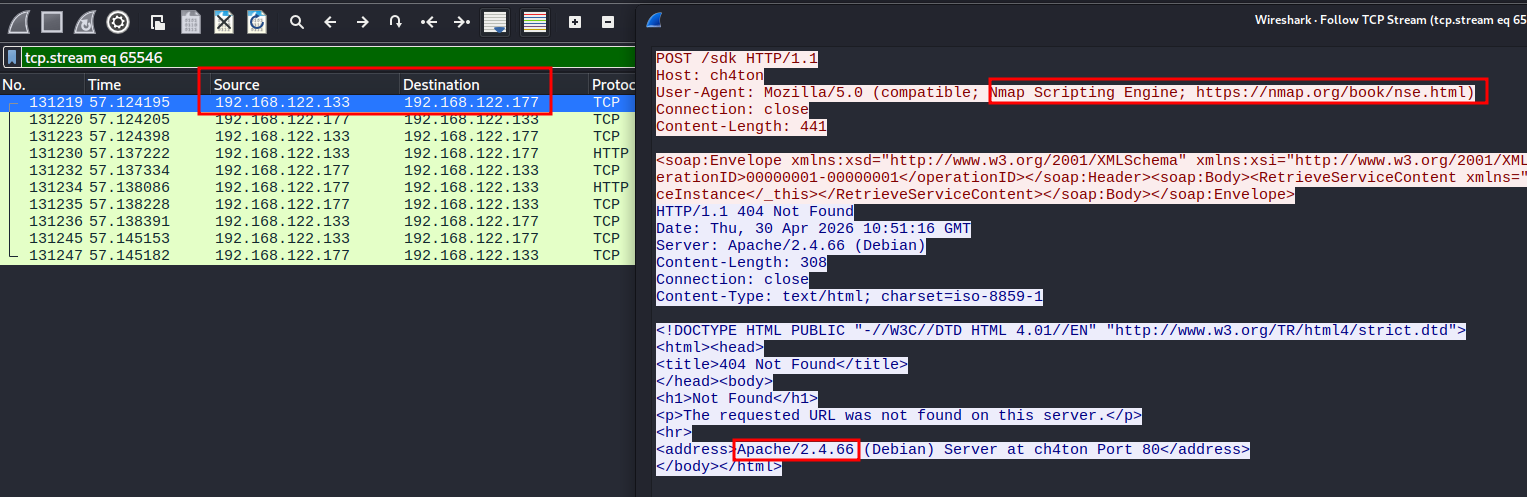The image size is (1527, 497).
Task: Toggle auto-scroll during live capture
Action: [x=494, y=21]
